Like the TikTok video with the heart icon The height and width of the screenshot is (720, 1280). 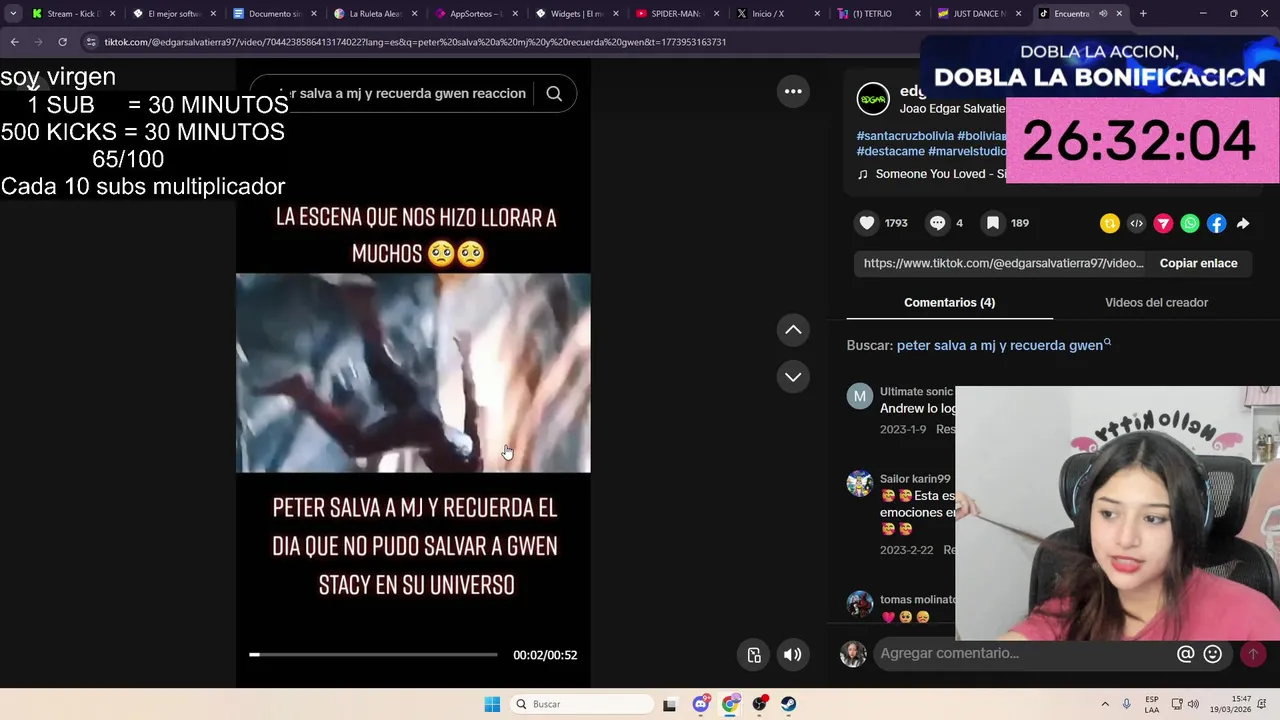click(x=867, y=223)
